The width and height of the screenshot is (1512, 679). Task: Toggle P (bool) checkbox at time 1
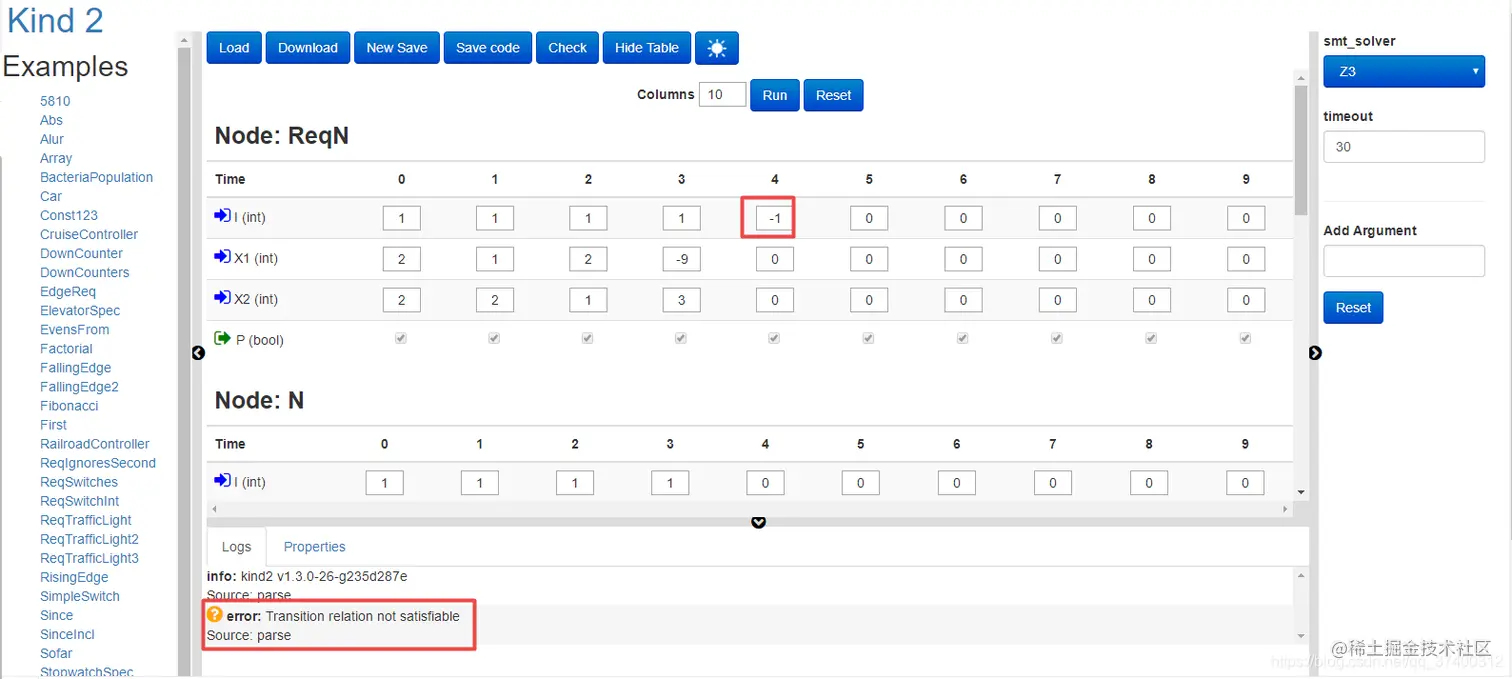click(x=494, y=339)
